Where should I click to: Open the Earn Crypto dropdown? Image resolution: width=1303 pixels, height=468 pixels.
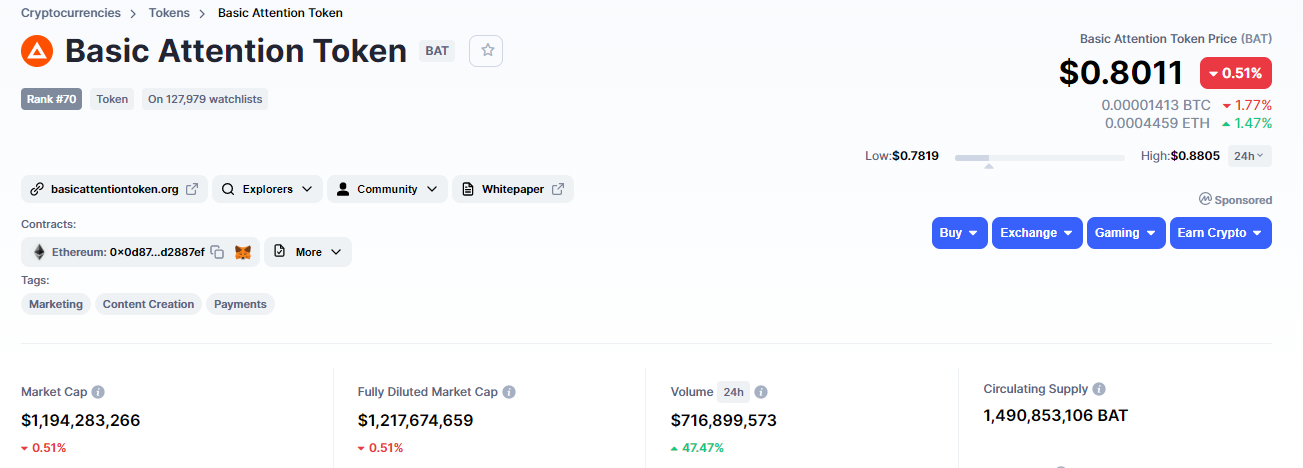(x=1221, y=233)
